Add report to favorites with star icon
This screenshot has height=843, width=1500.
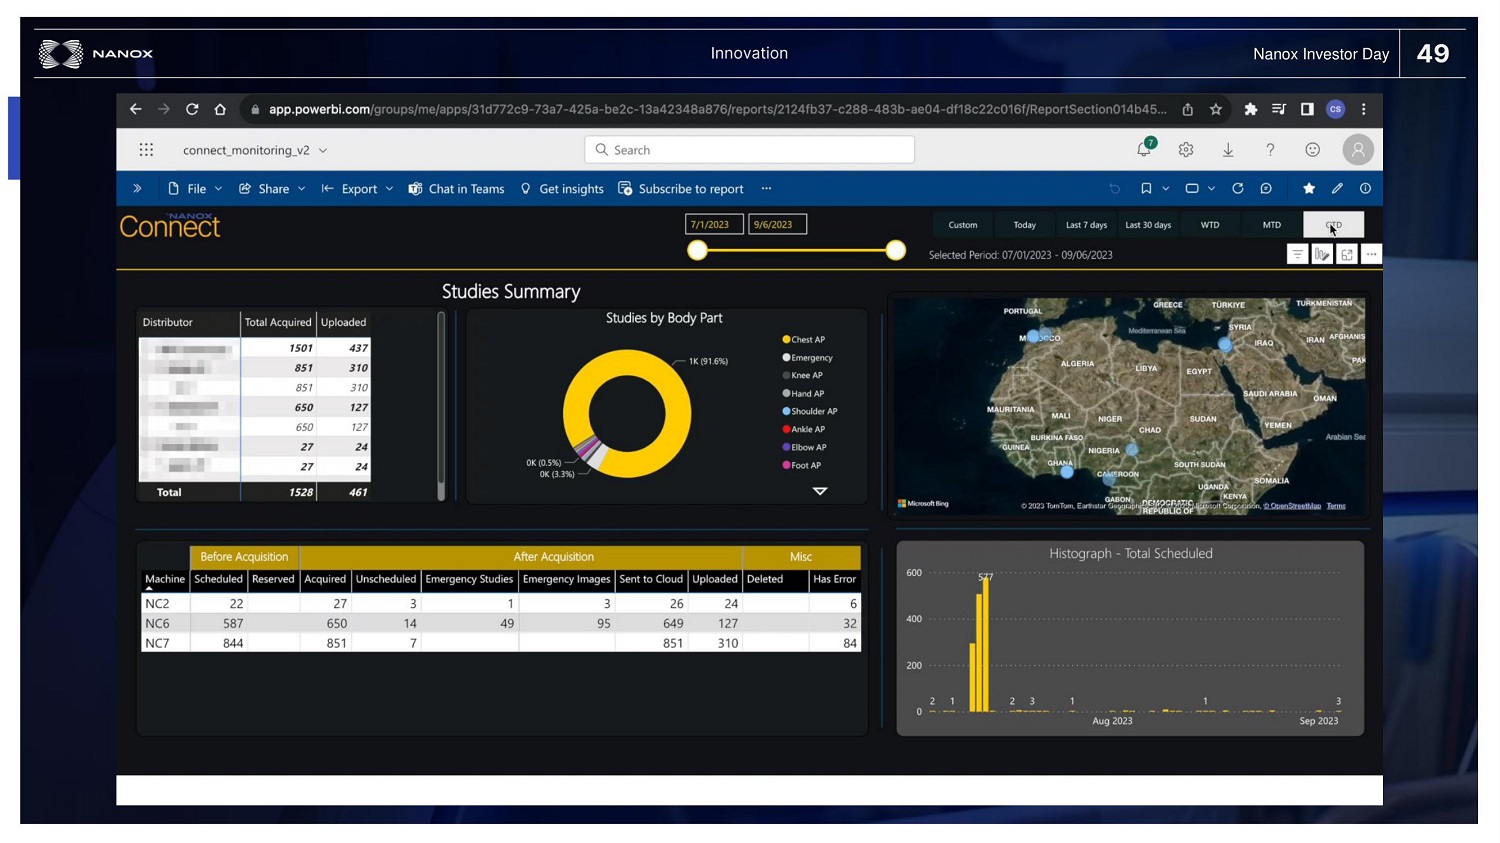click(1308, 188)
